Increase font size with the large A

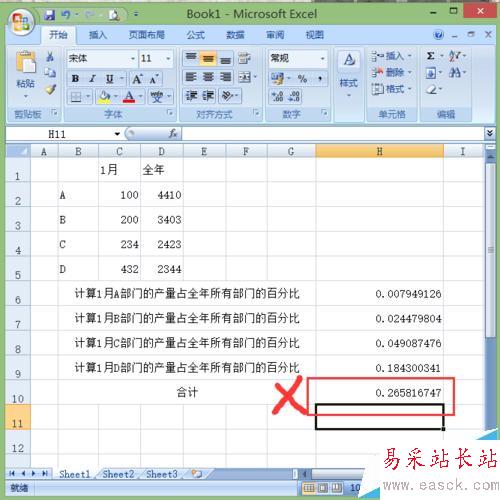(x=137, y=79)
